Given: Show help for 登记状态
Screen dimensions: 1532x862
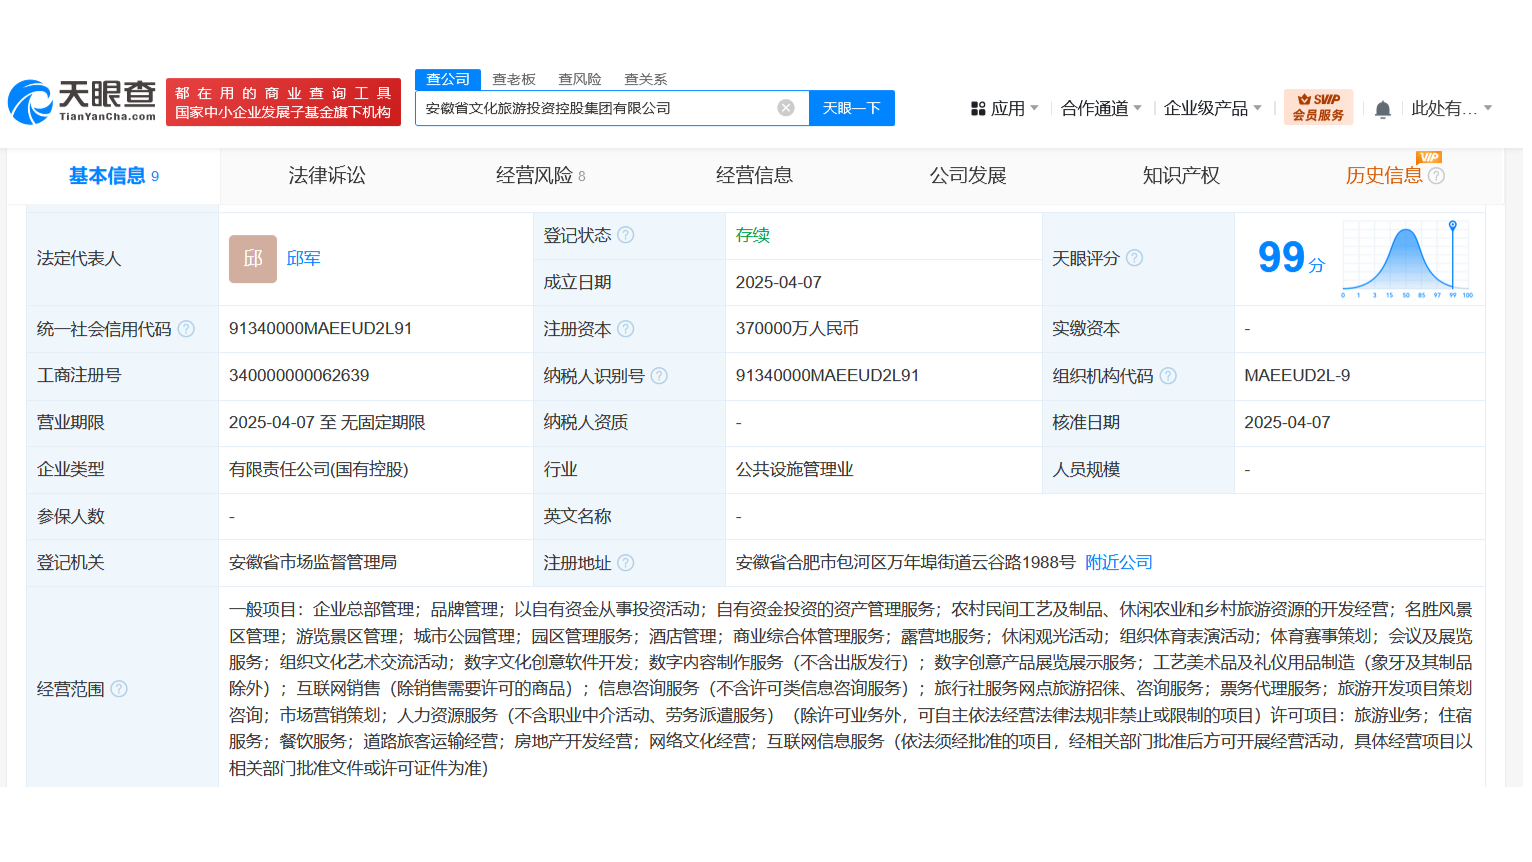Looking at the screenshot, I should (x=625, y=235).
